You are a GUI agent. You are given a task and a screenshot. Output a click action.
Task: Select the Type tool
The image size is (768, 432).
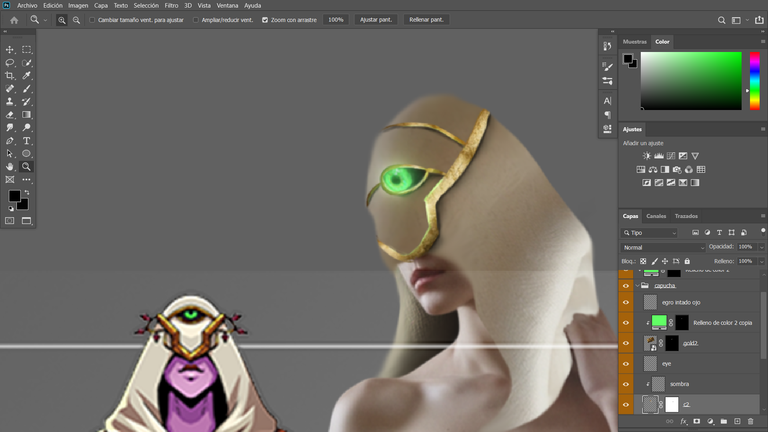(x=26, y=141)
